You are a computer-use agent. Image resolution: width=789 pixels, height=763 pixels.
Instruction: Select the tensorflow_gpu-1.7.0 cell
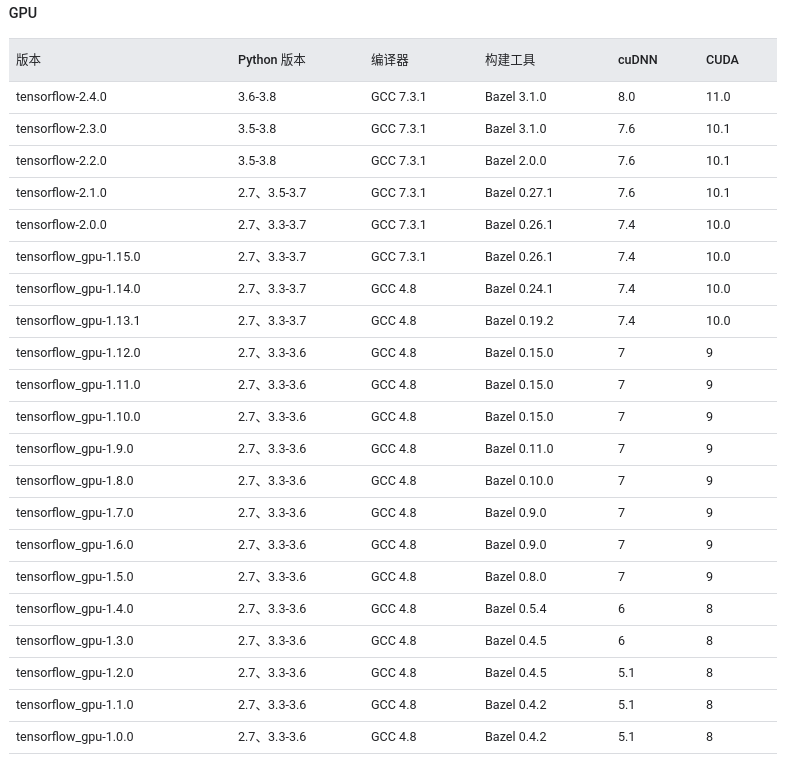pyautogui.click(x=74, y=513)
